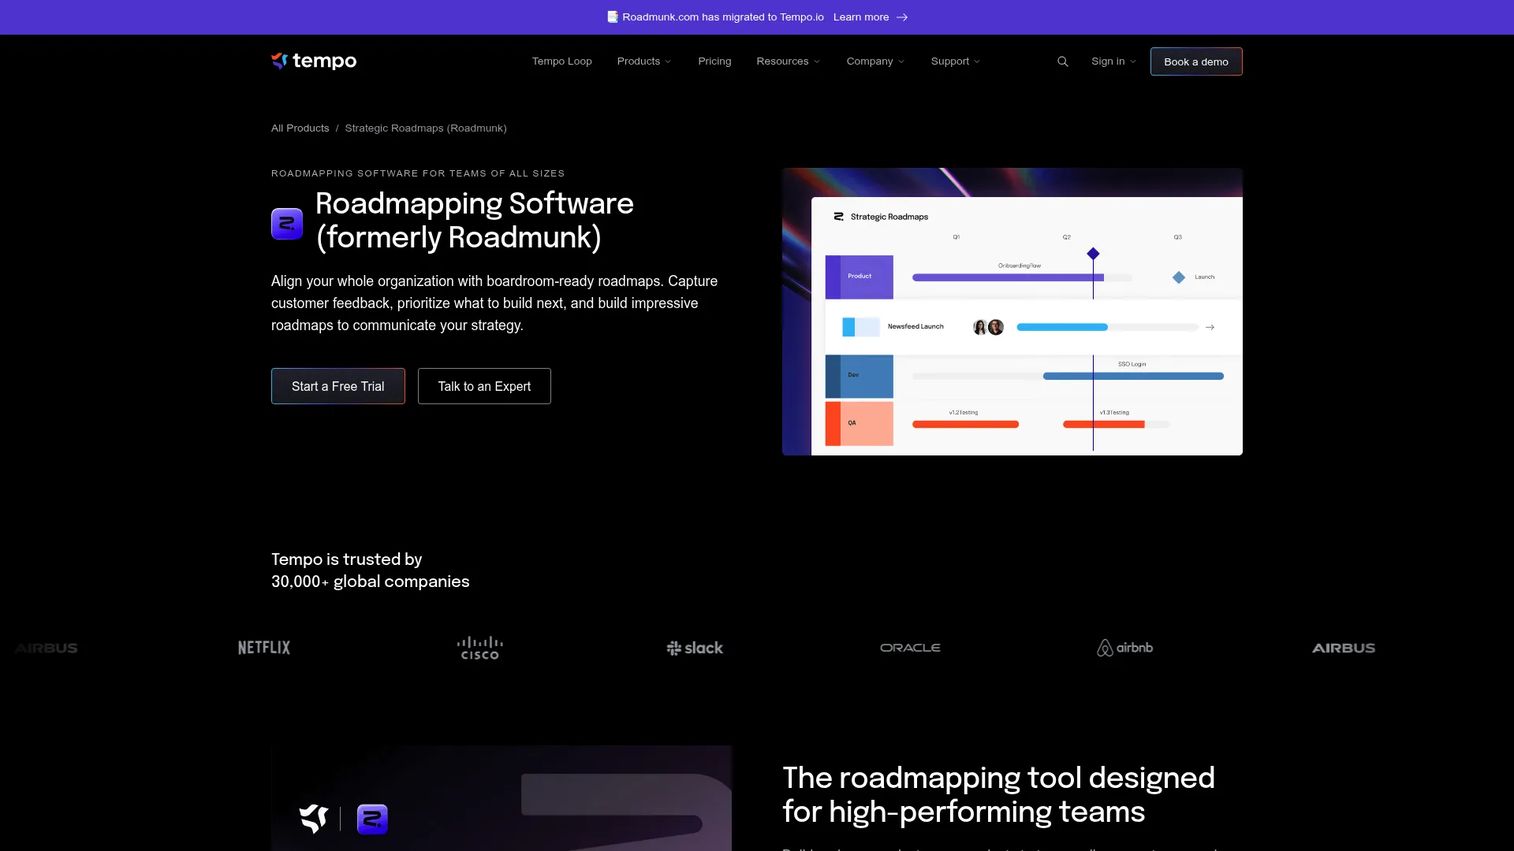Expand the Products dropdown menu
Image resolution: width=1514 pixels, height=851 pixels.
pos(644,62)
